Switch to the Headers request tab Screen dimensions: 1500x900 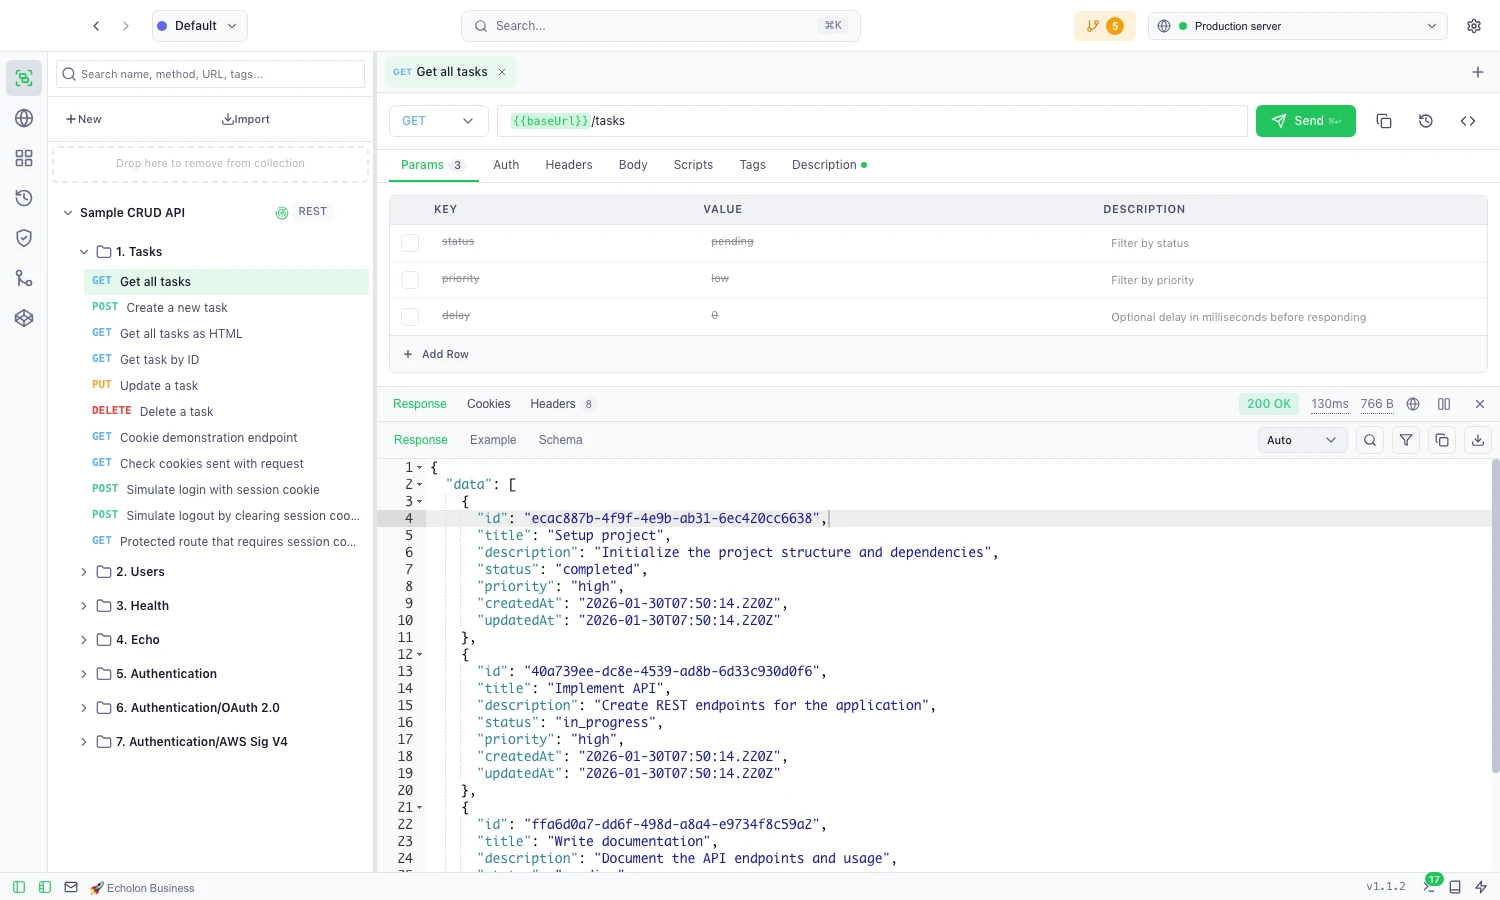tap(568, 165)
